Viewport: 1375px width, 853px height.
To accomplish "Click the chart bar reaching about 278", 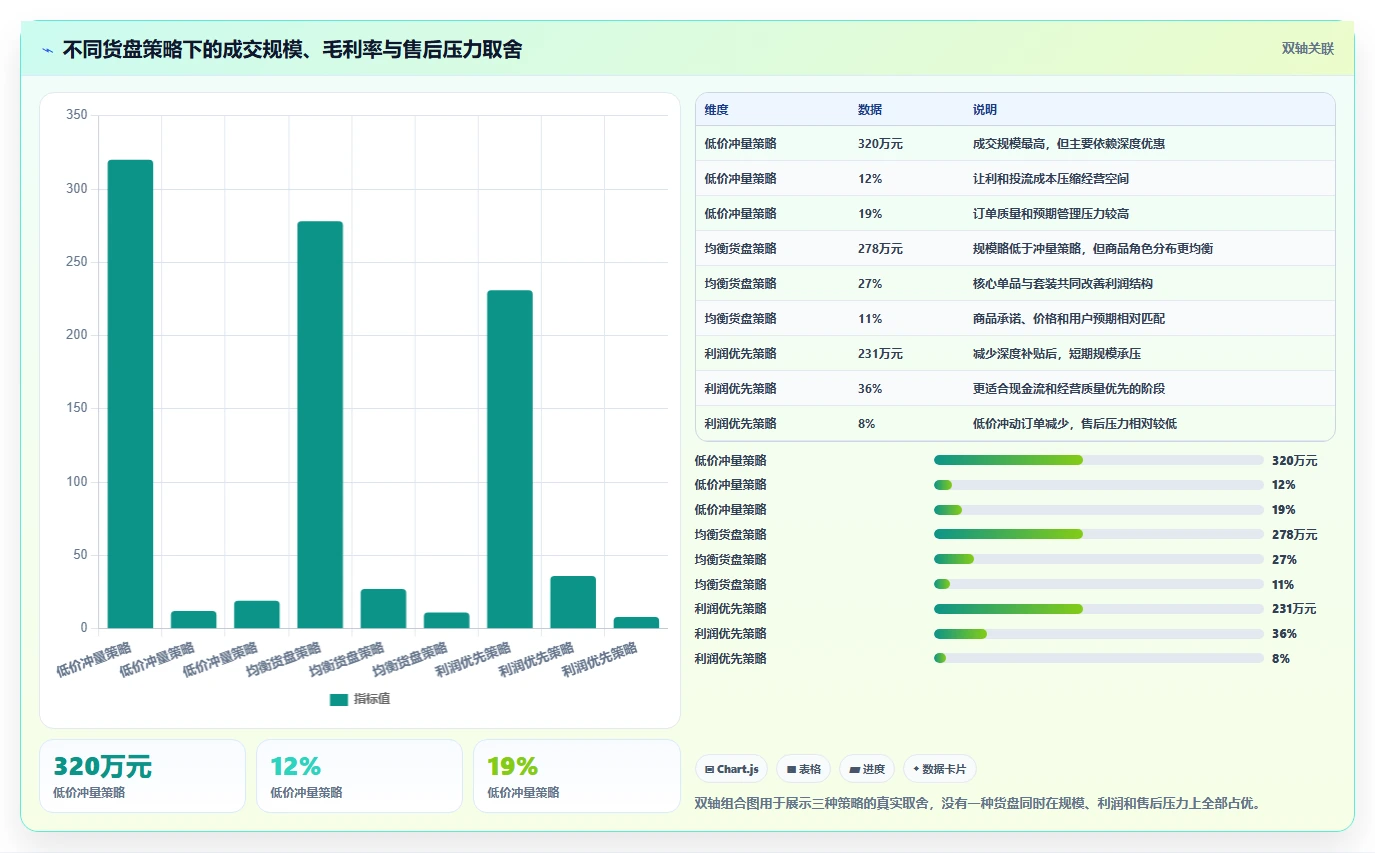I will point(320,425).
